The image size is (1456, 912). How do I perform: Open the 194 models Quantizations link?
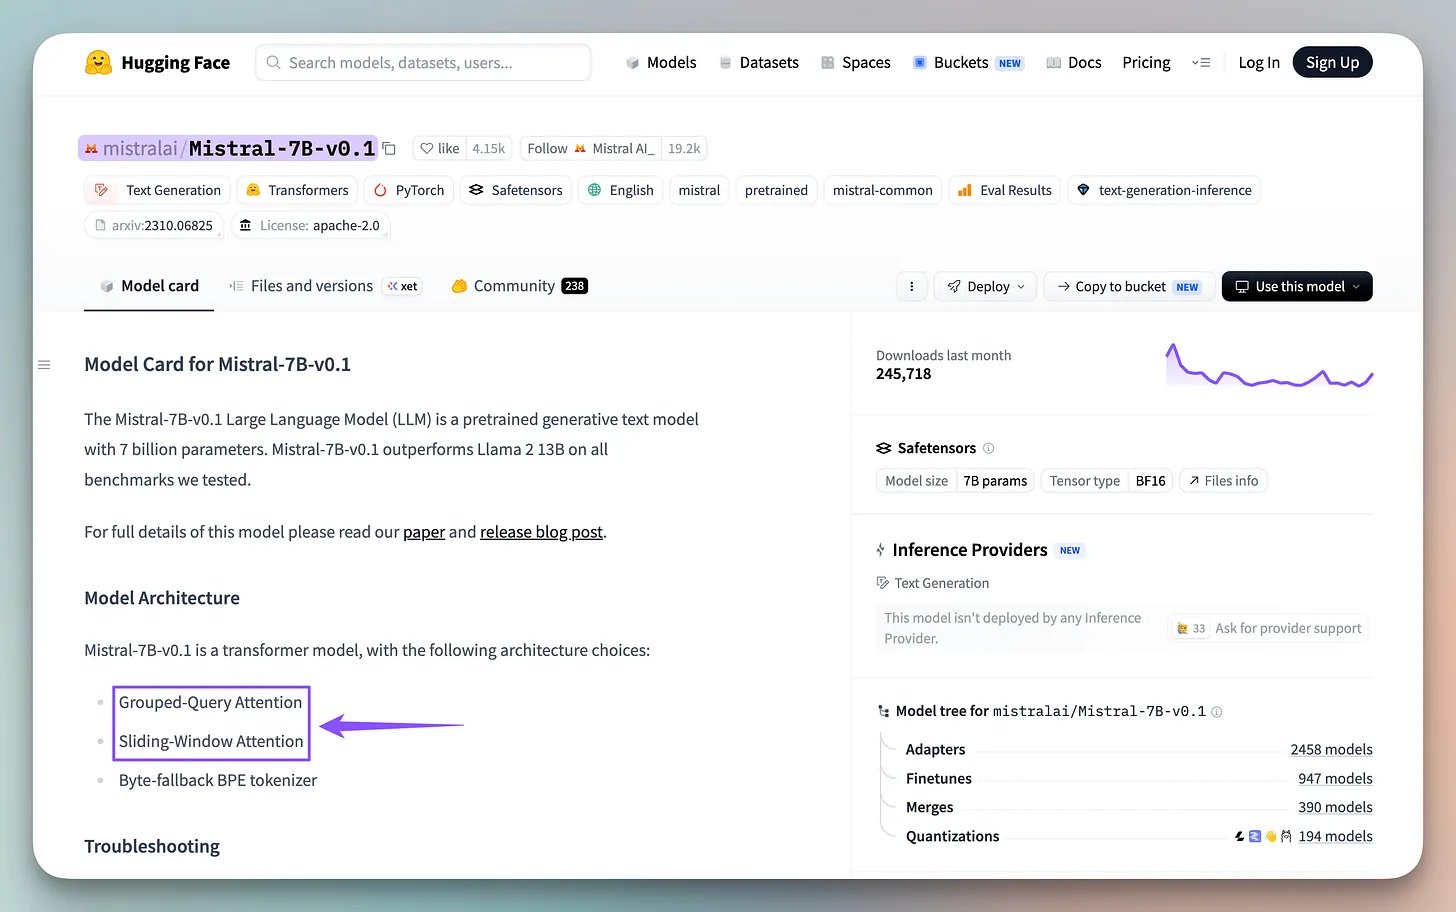click(x=1335, y=837)
